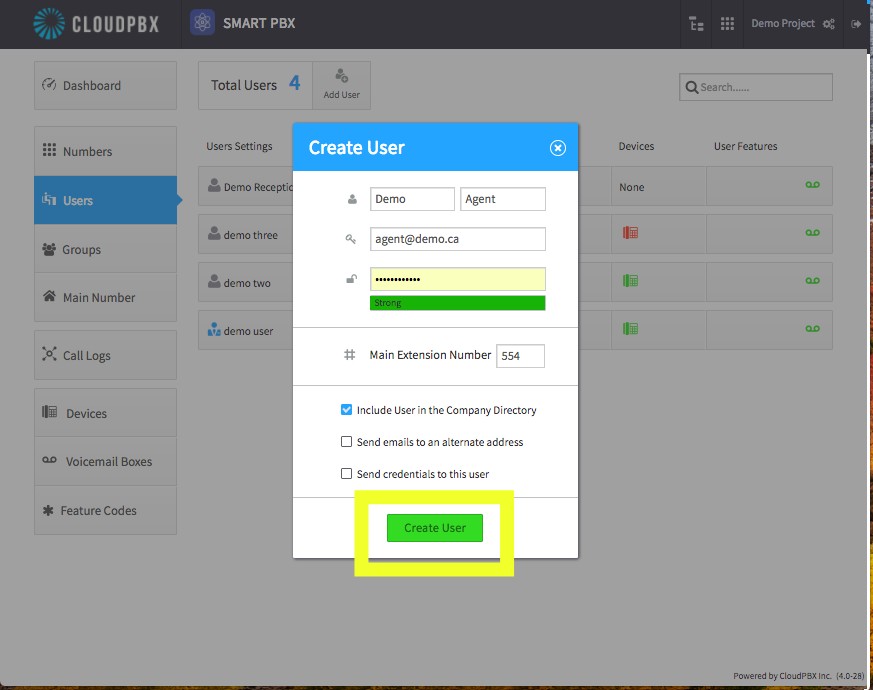
Task: Click the voicemail icon on demo user row
Action: [x=812, y=329]
